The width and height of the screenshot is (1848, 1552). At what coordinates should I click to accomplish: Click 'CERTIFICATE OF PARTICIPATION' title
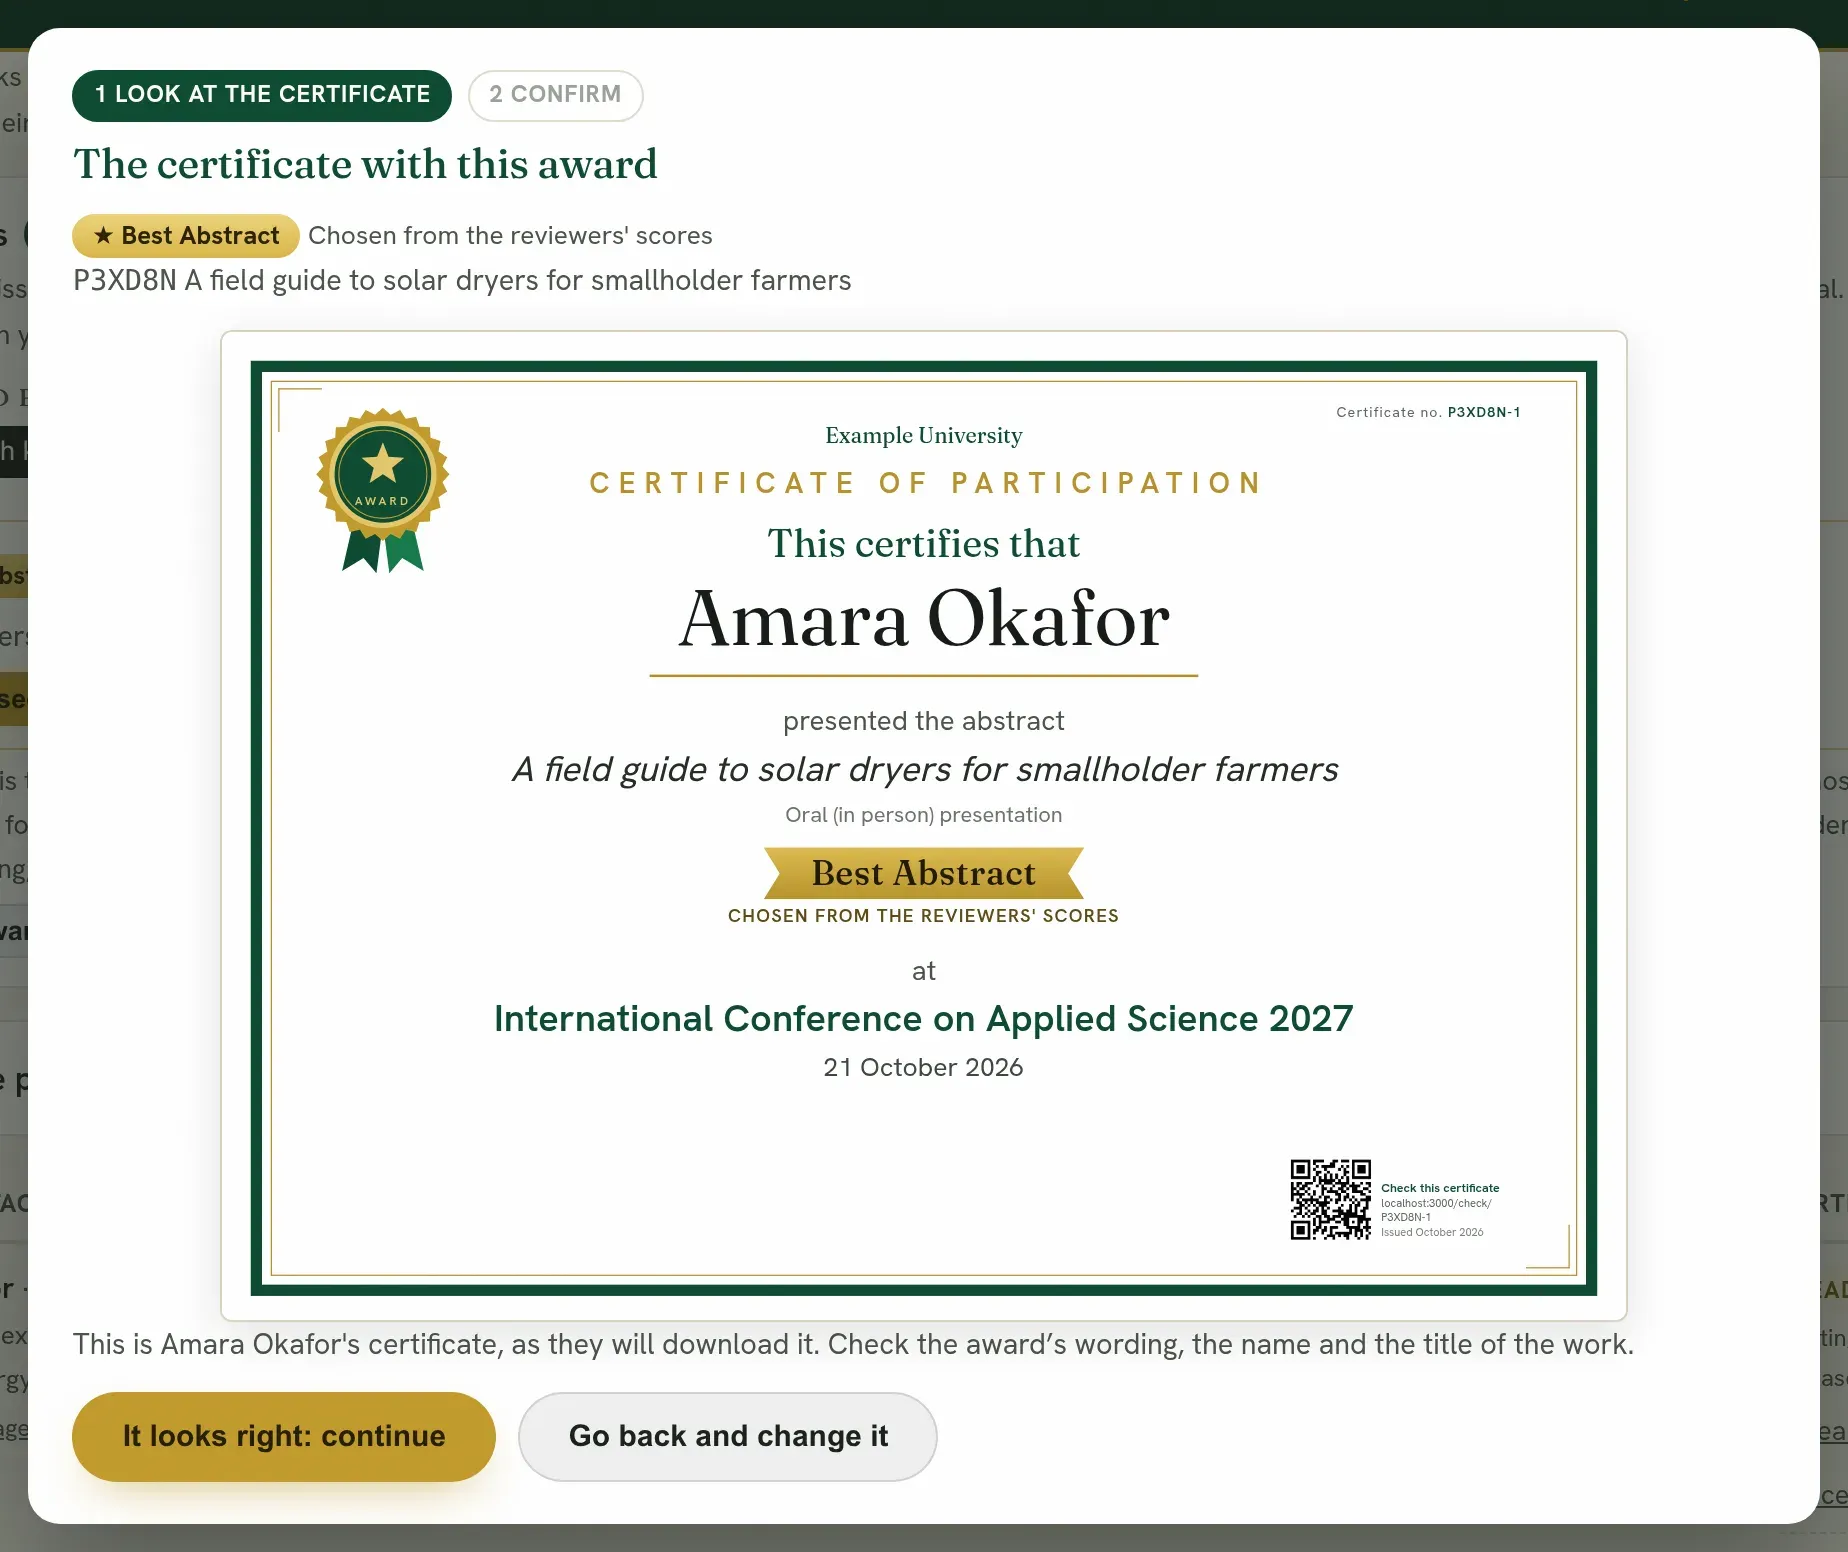tap(924, 483)
